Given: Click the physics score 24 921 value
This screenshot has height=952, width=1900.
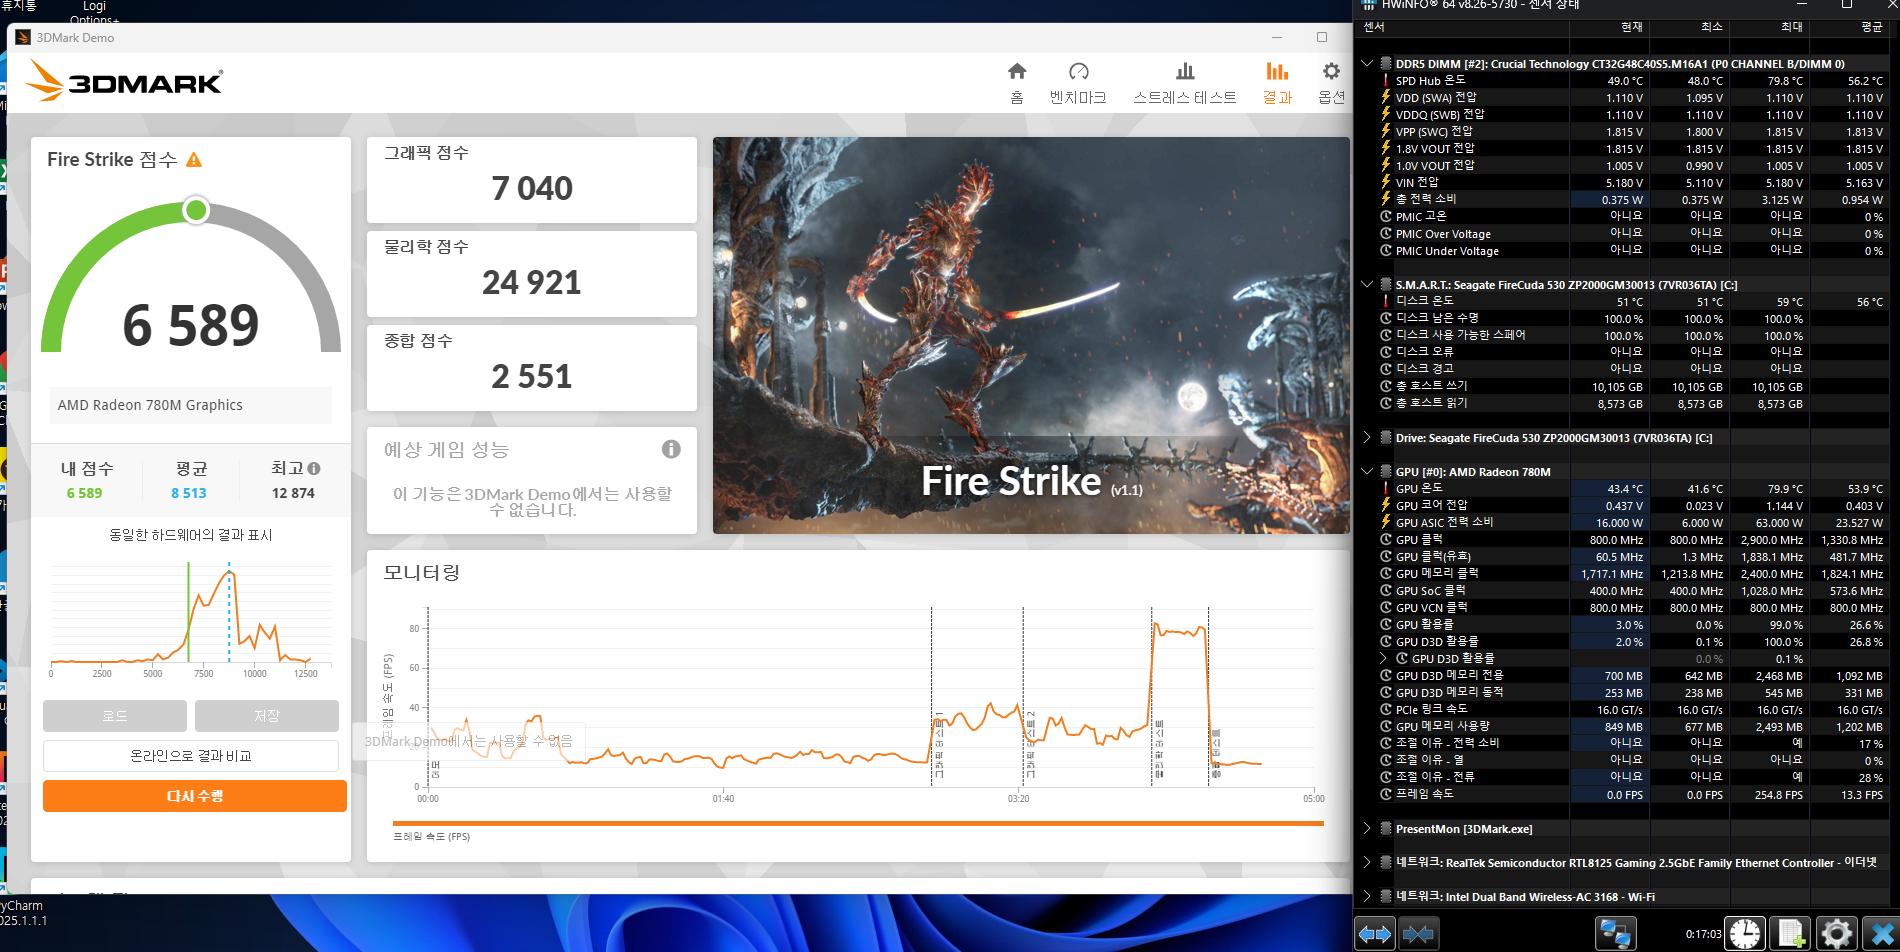Looking at the screenshot, I should (x=532, y=282).
